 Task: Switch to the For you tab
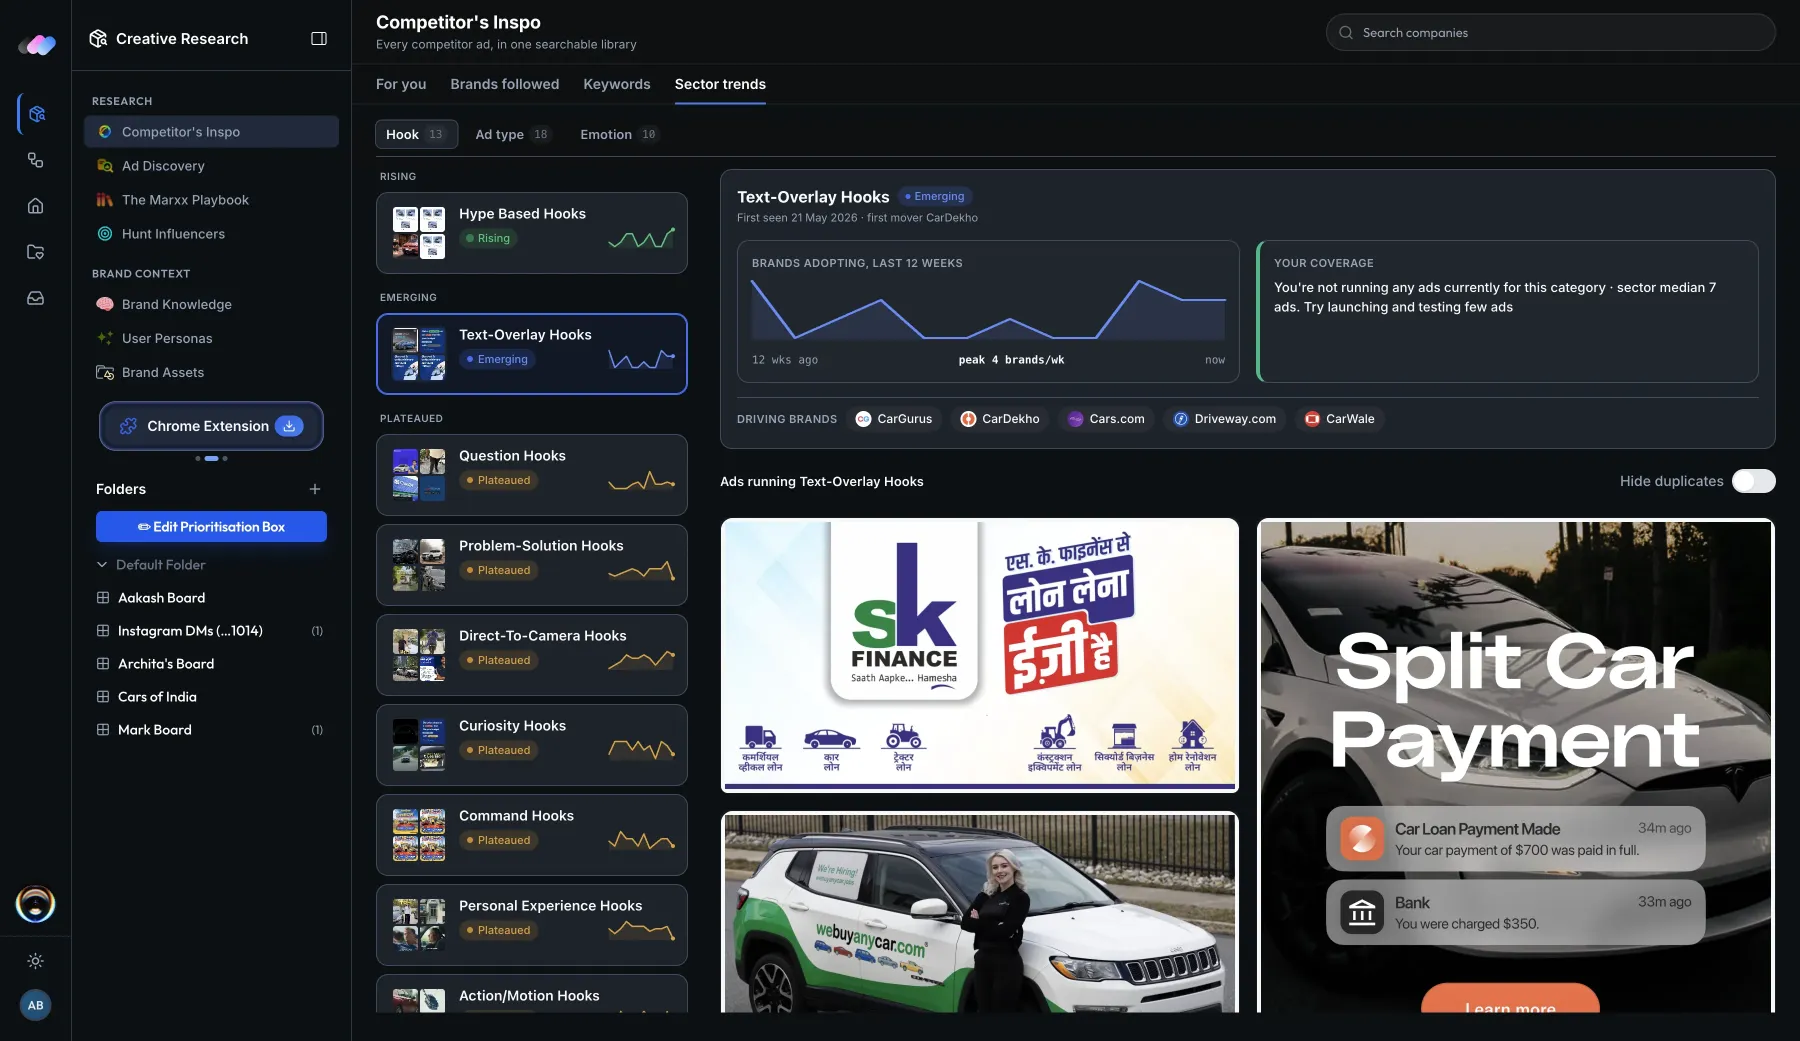[x=401, y=84]
